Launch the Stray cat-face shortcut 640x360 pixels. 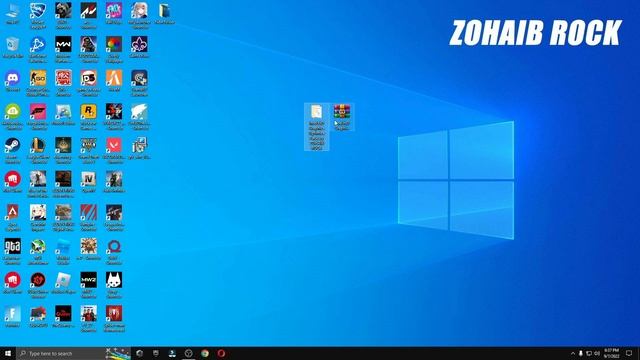(114, 284)
